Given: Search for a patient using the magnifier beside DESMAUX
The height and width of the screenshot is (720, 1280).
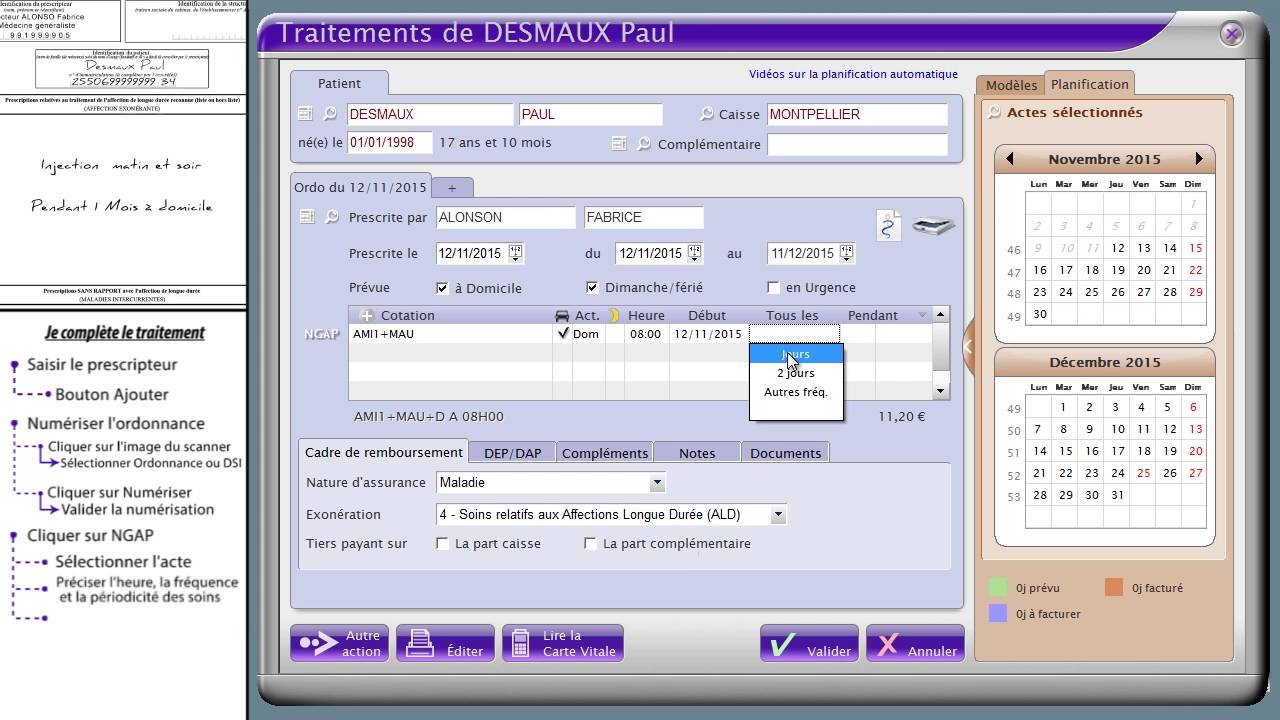Looking at the screenshot, I should pyautogui.click(x=329, y=114).
